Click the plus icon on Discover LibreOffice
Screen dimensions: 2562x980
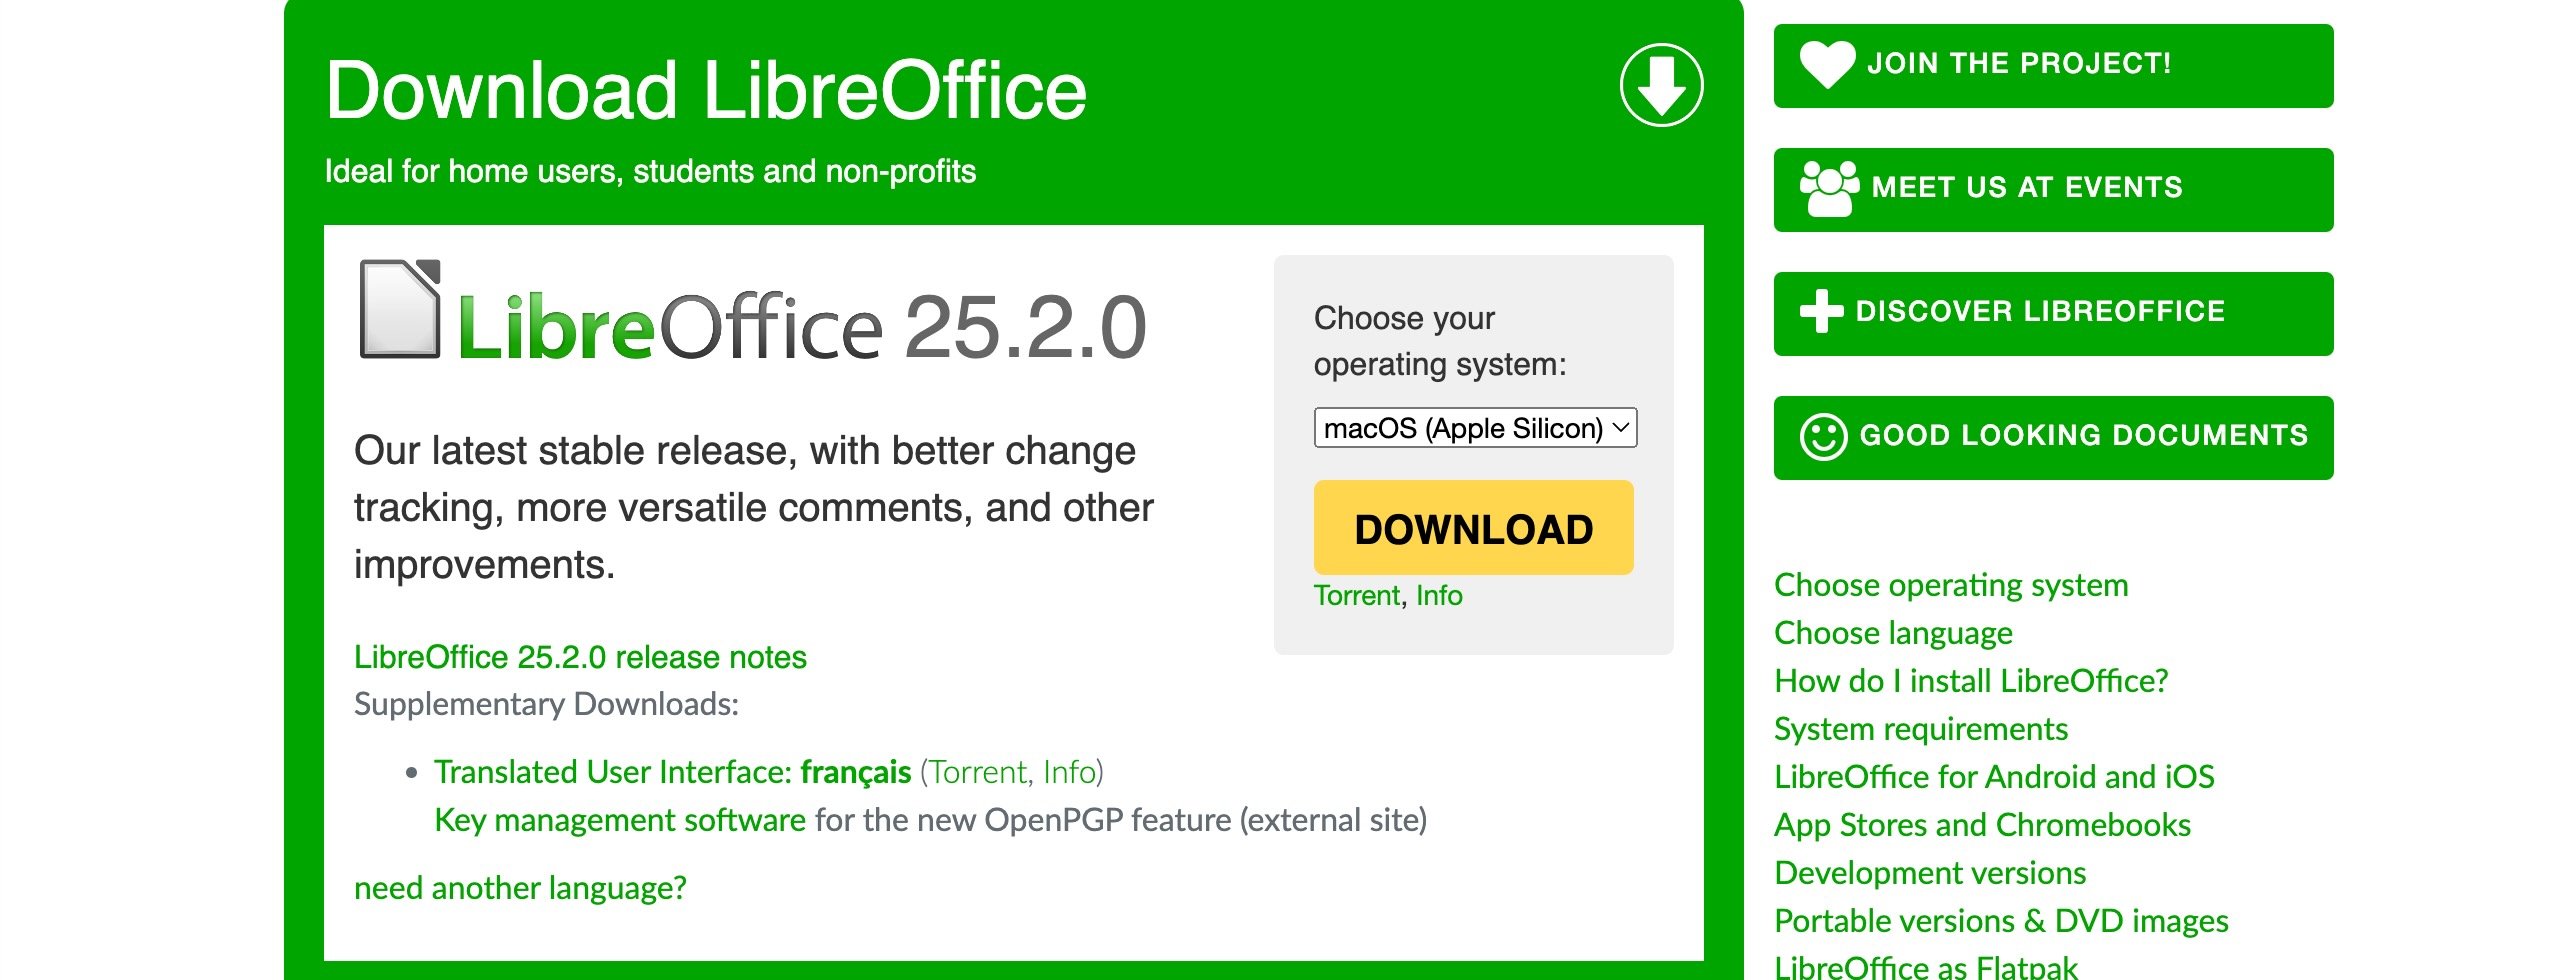(1824, 312)
